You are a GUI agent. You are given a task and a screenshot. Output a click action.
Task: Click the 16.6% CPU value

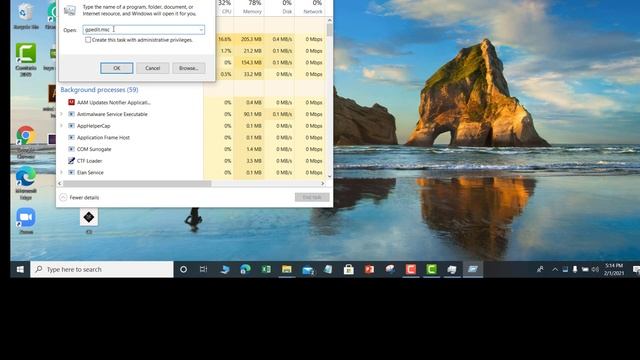pos(224,39)
